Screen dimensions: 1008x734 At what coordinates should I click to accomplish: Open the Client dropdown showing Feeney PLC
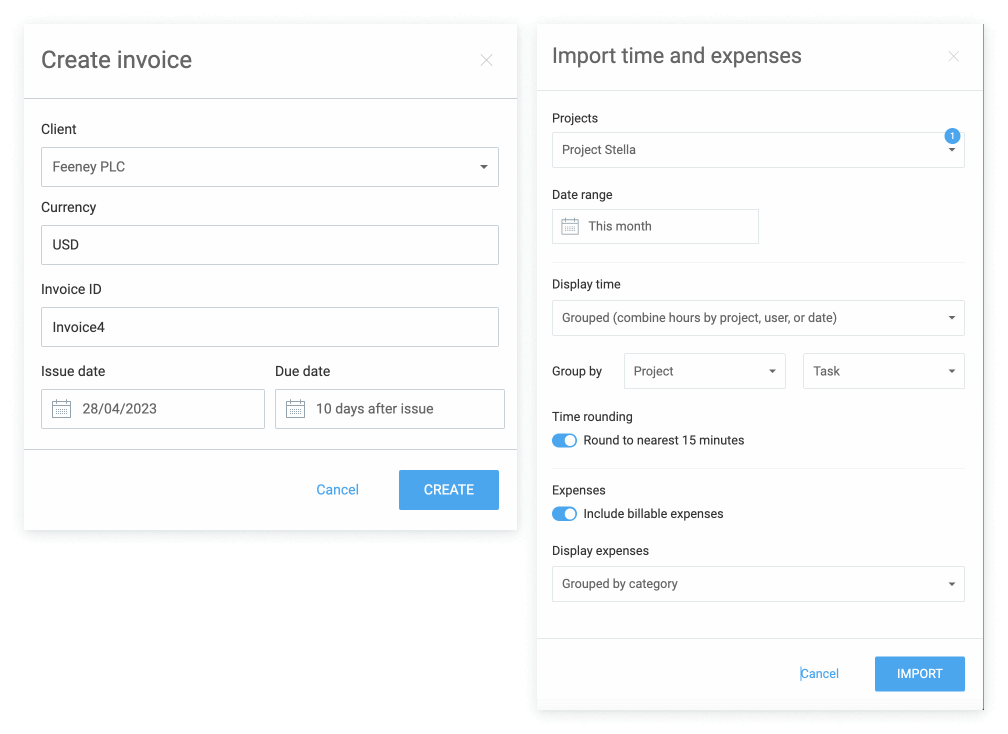(x=270, y=167)
